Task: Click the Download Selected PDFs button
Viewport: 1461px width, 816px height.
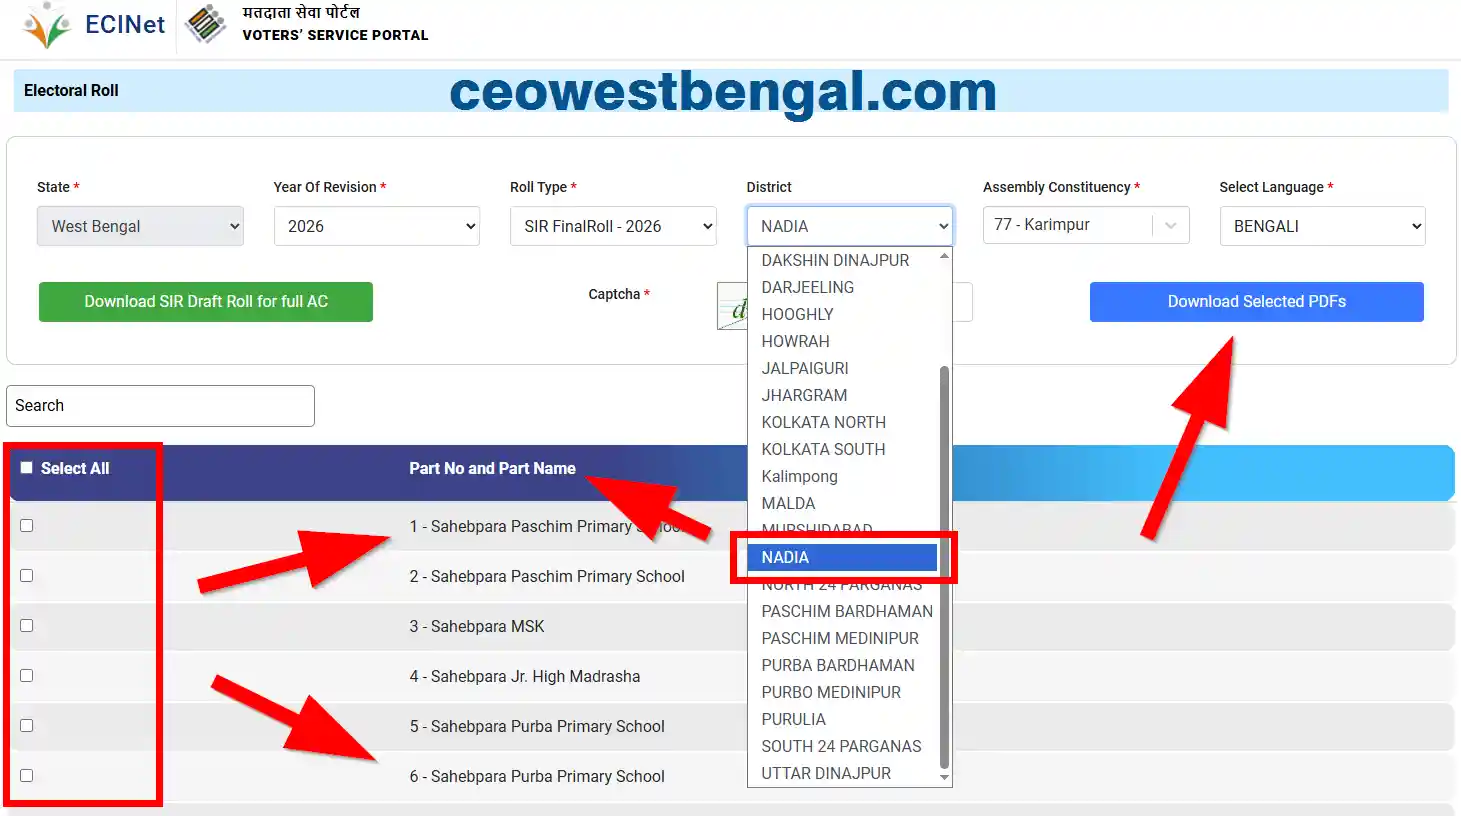Action: pos(1256,302)
